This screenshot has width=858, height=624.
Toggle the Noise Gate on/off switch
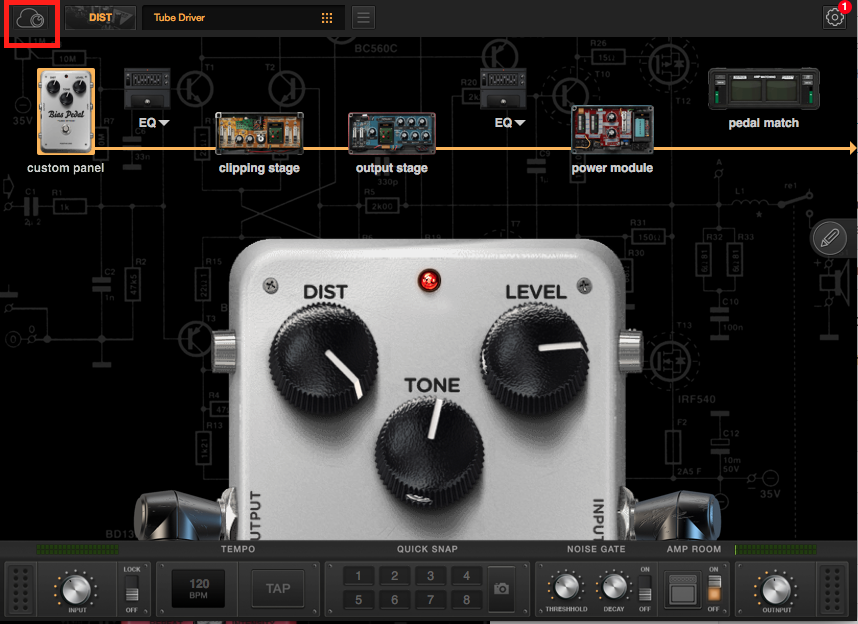point(644,588)
